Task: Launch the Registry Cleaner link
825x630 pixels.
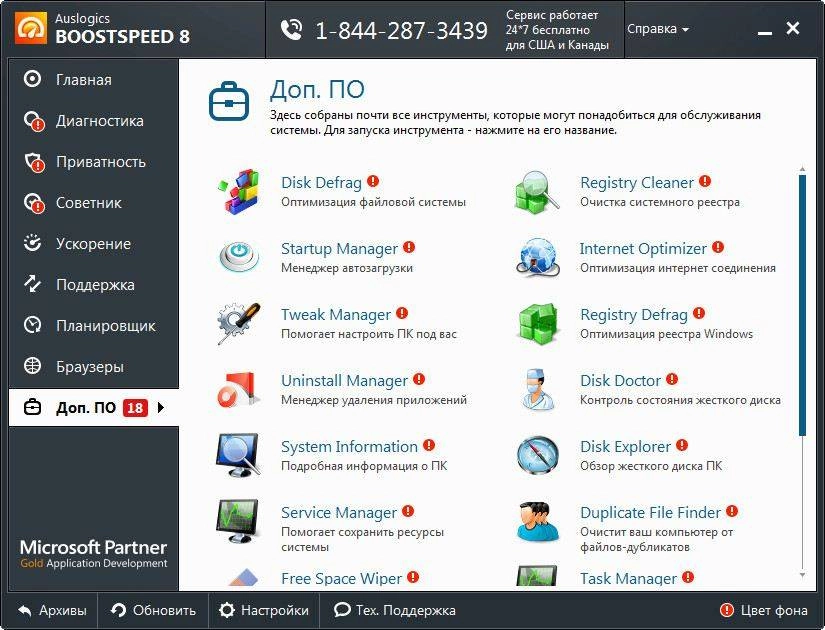Action: point(637,183)
